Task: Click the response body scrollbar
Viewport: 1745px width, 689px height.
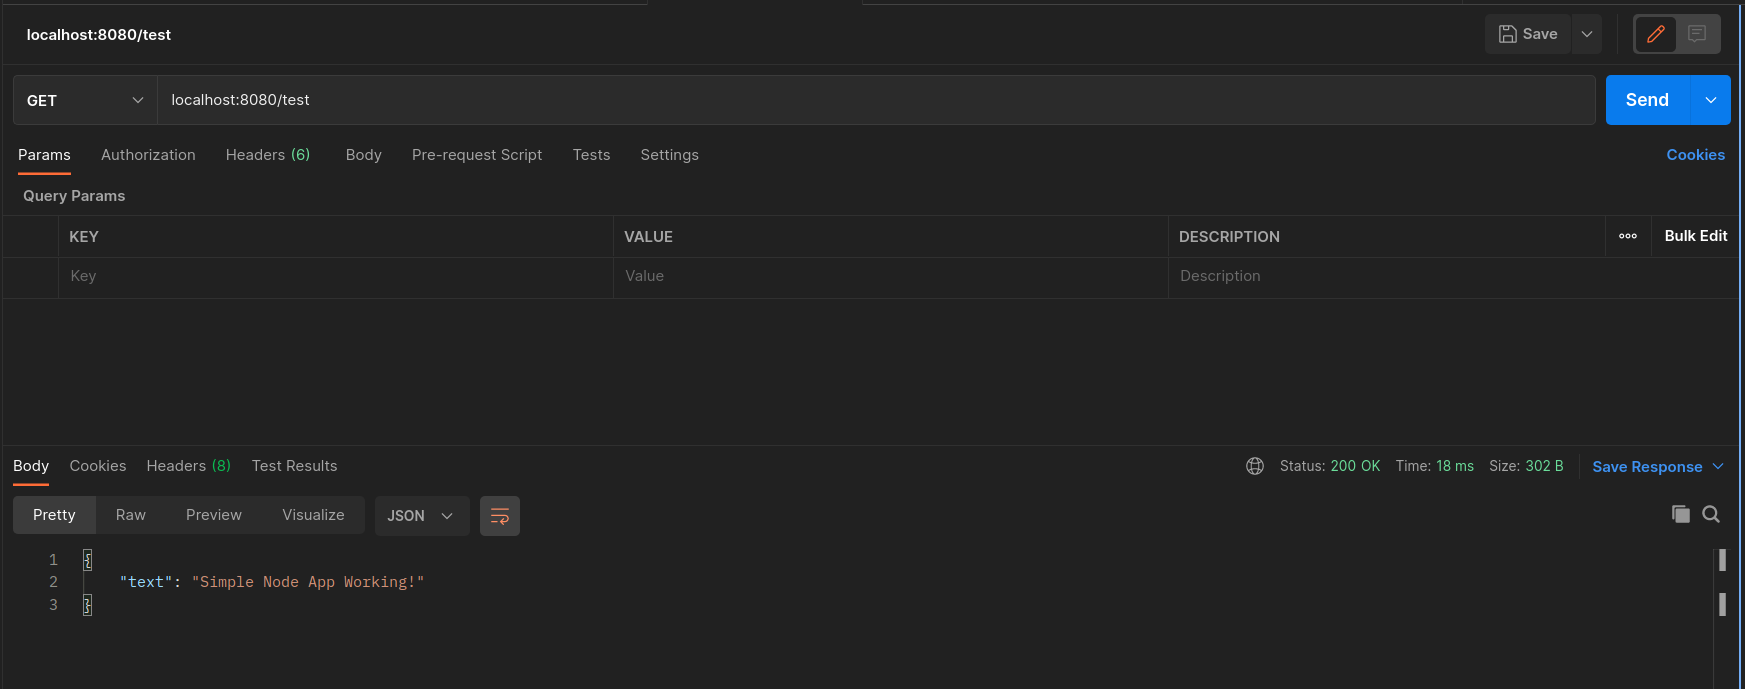Action: pyautogui.click(x=1721, y=582)
